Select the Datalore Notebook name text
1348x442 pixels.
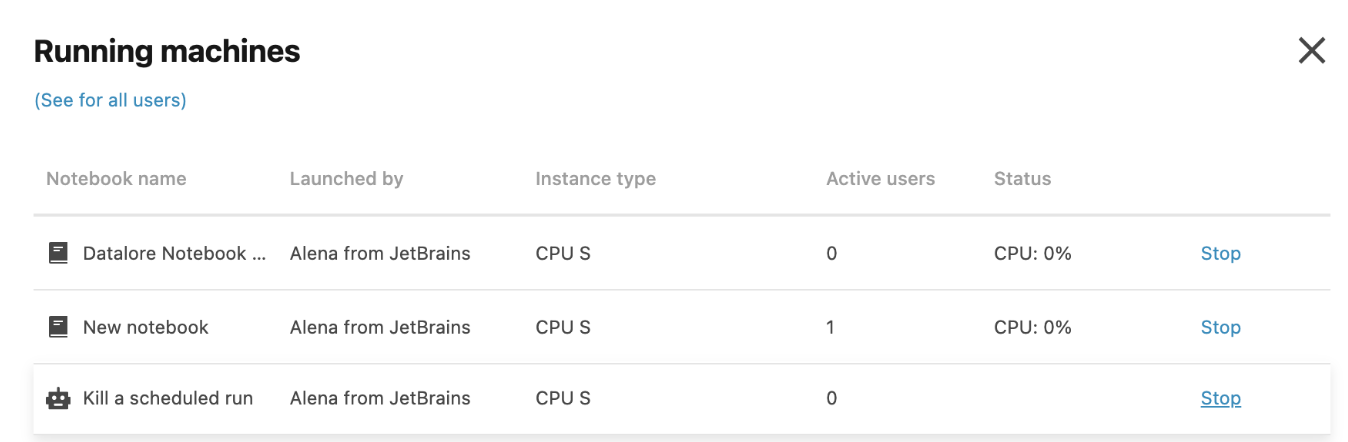(x=175, y=254)
